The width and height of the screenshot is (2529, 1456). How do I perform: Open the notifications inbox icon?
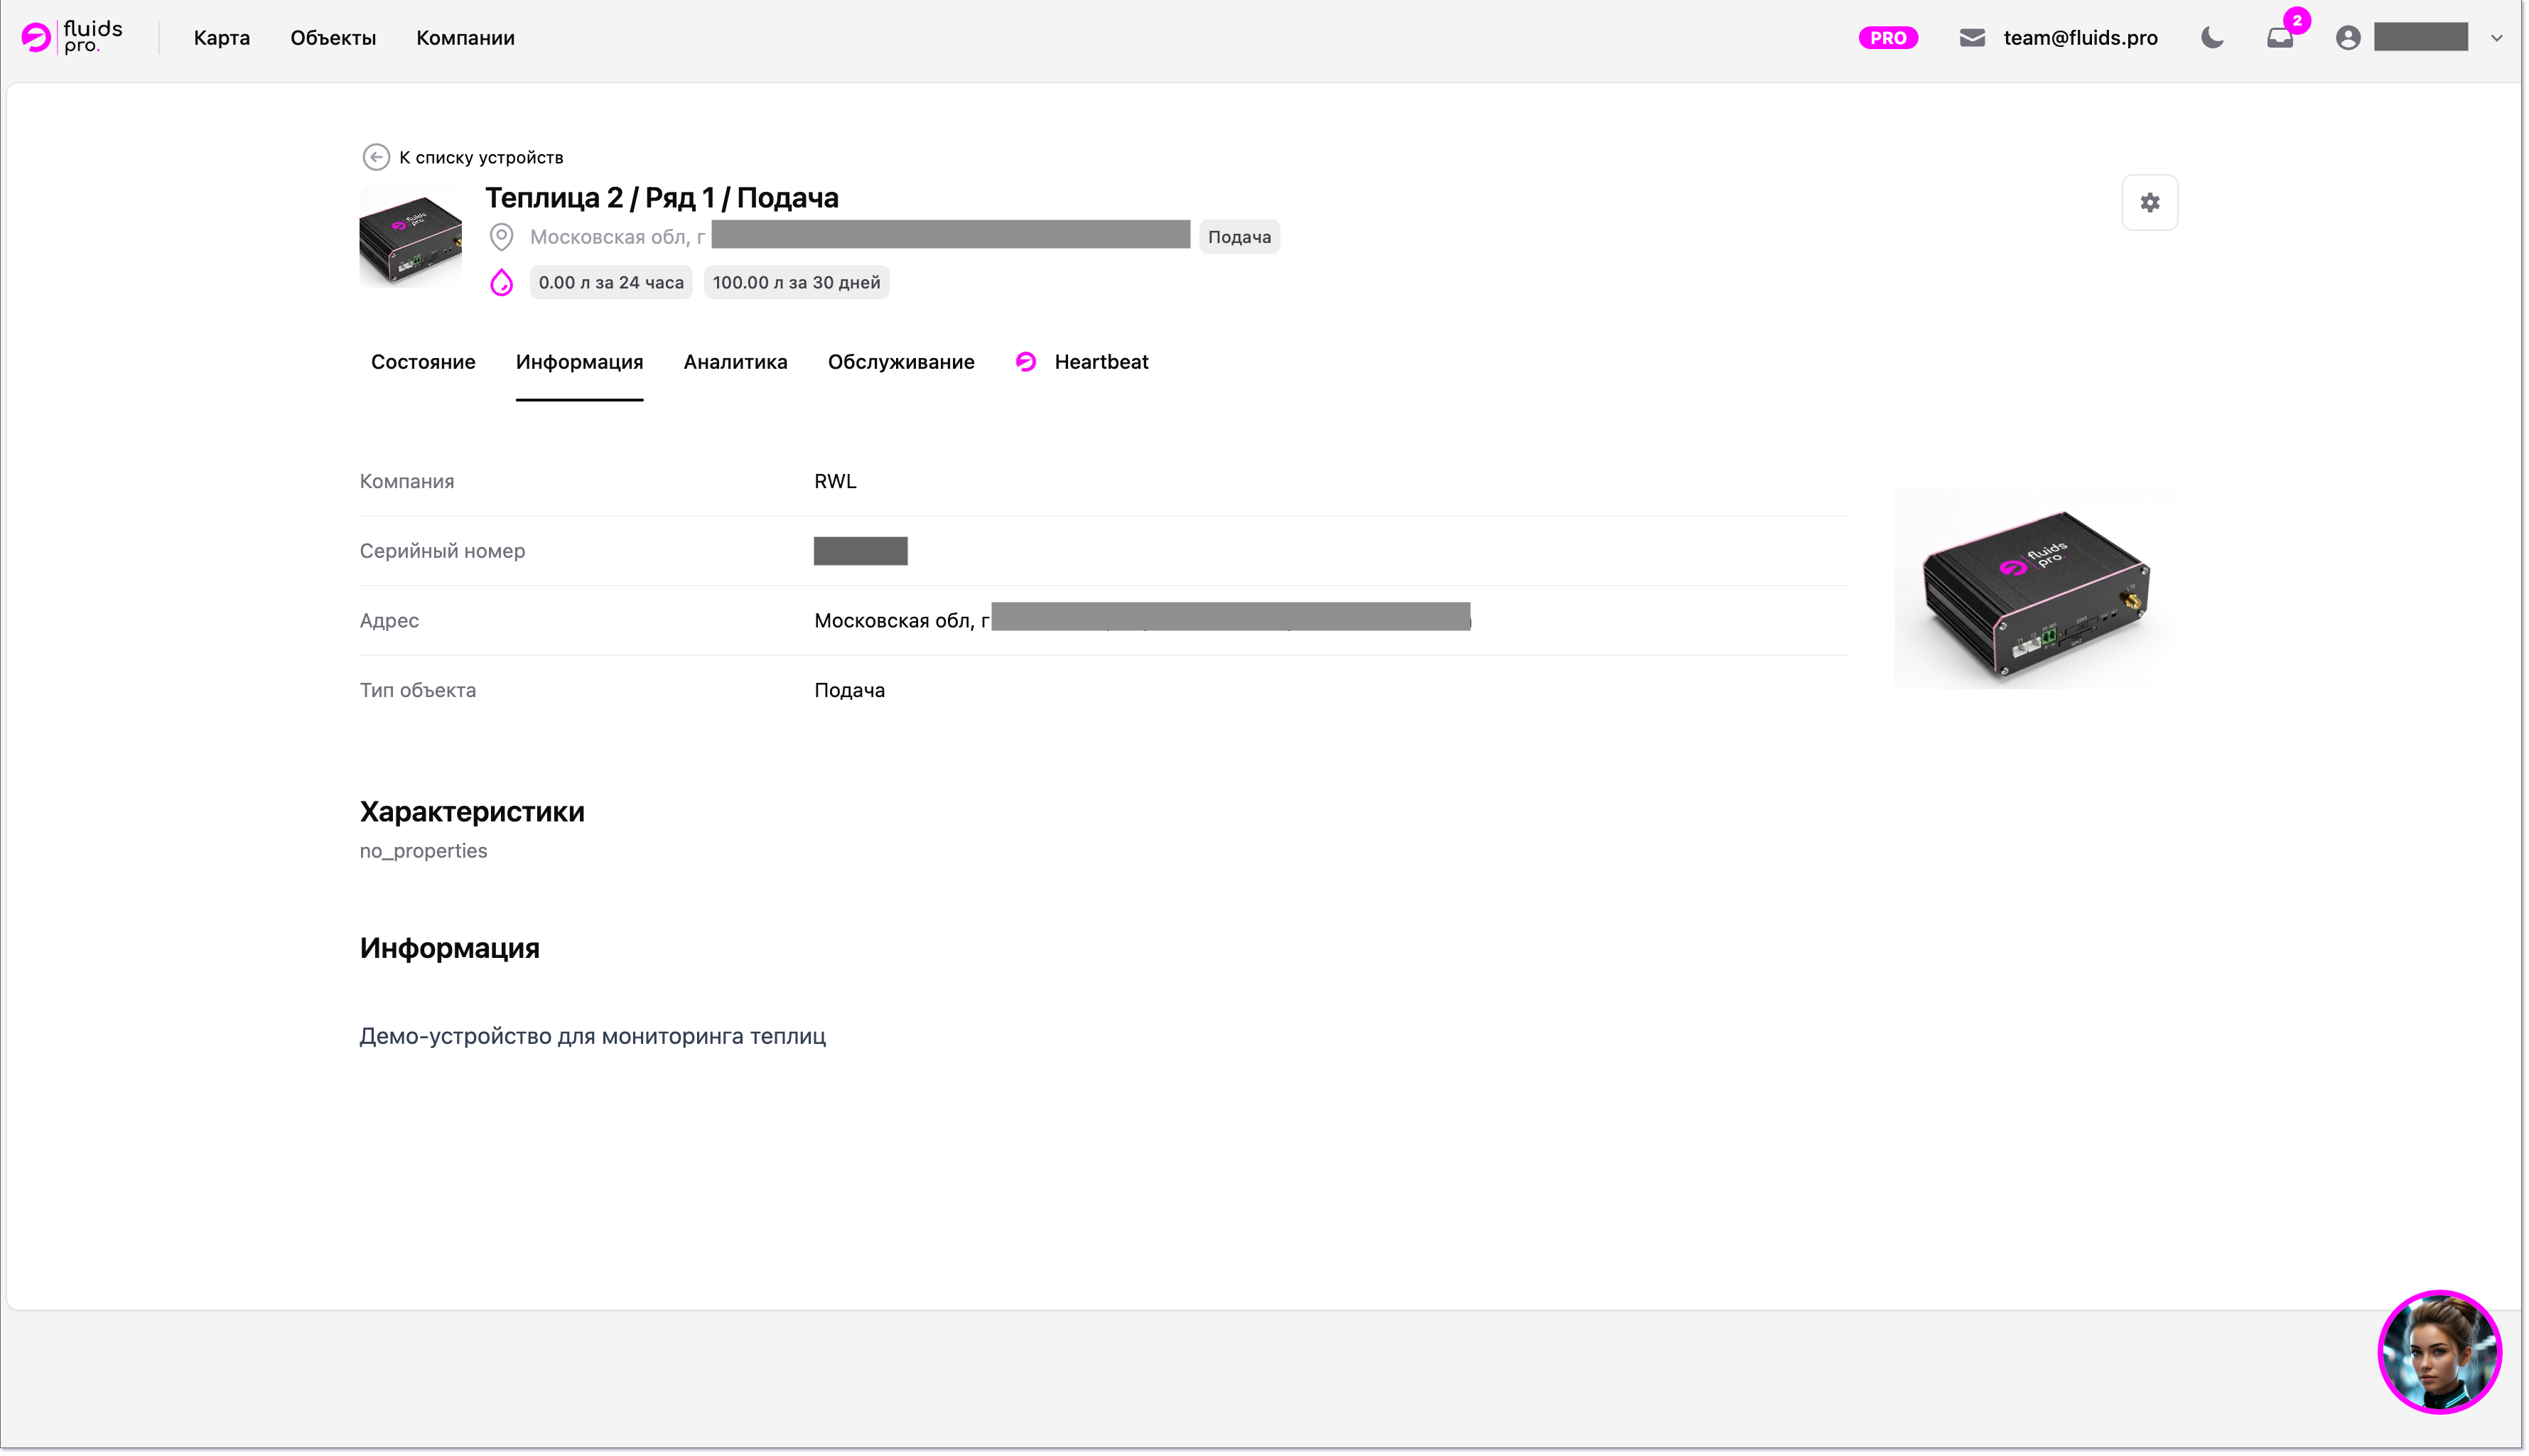pos(2279,38)
